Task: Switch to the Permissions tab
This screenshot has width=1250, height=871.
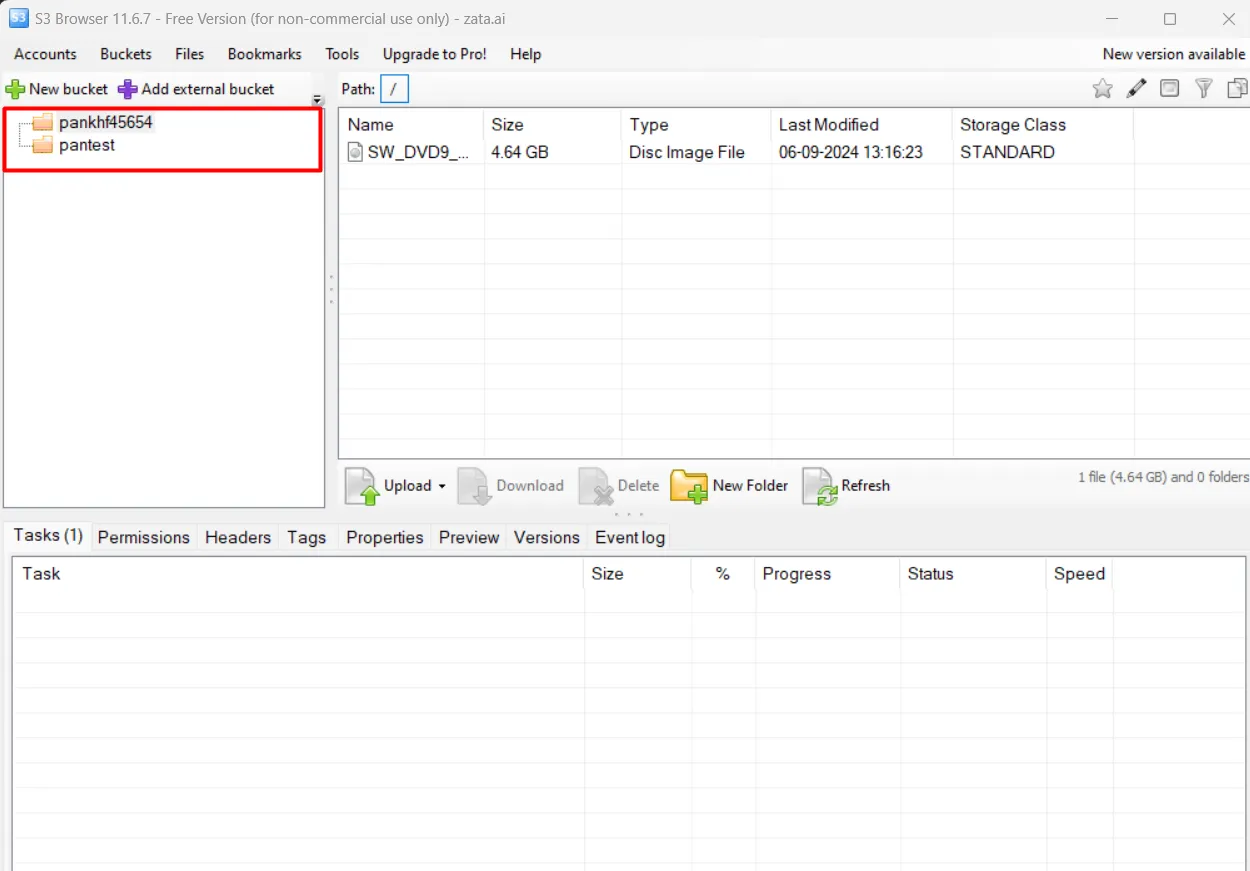Action: click(144, 538)
